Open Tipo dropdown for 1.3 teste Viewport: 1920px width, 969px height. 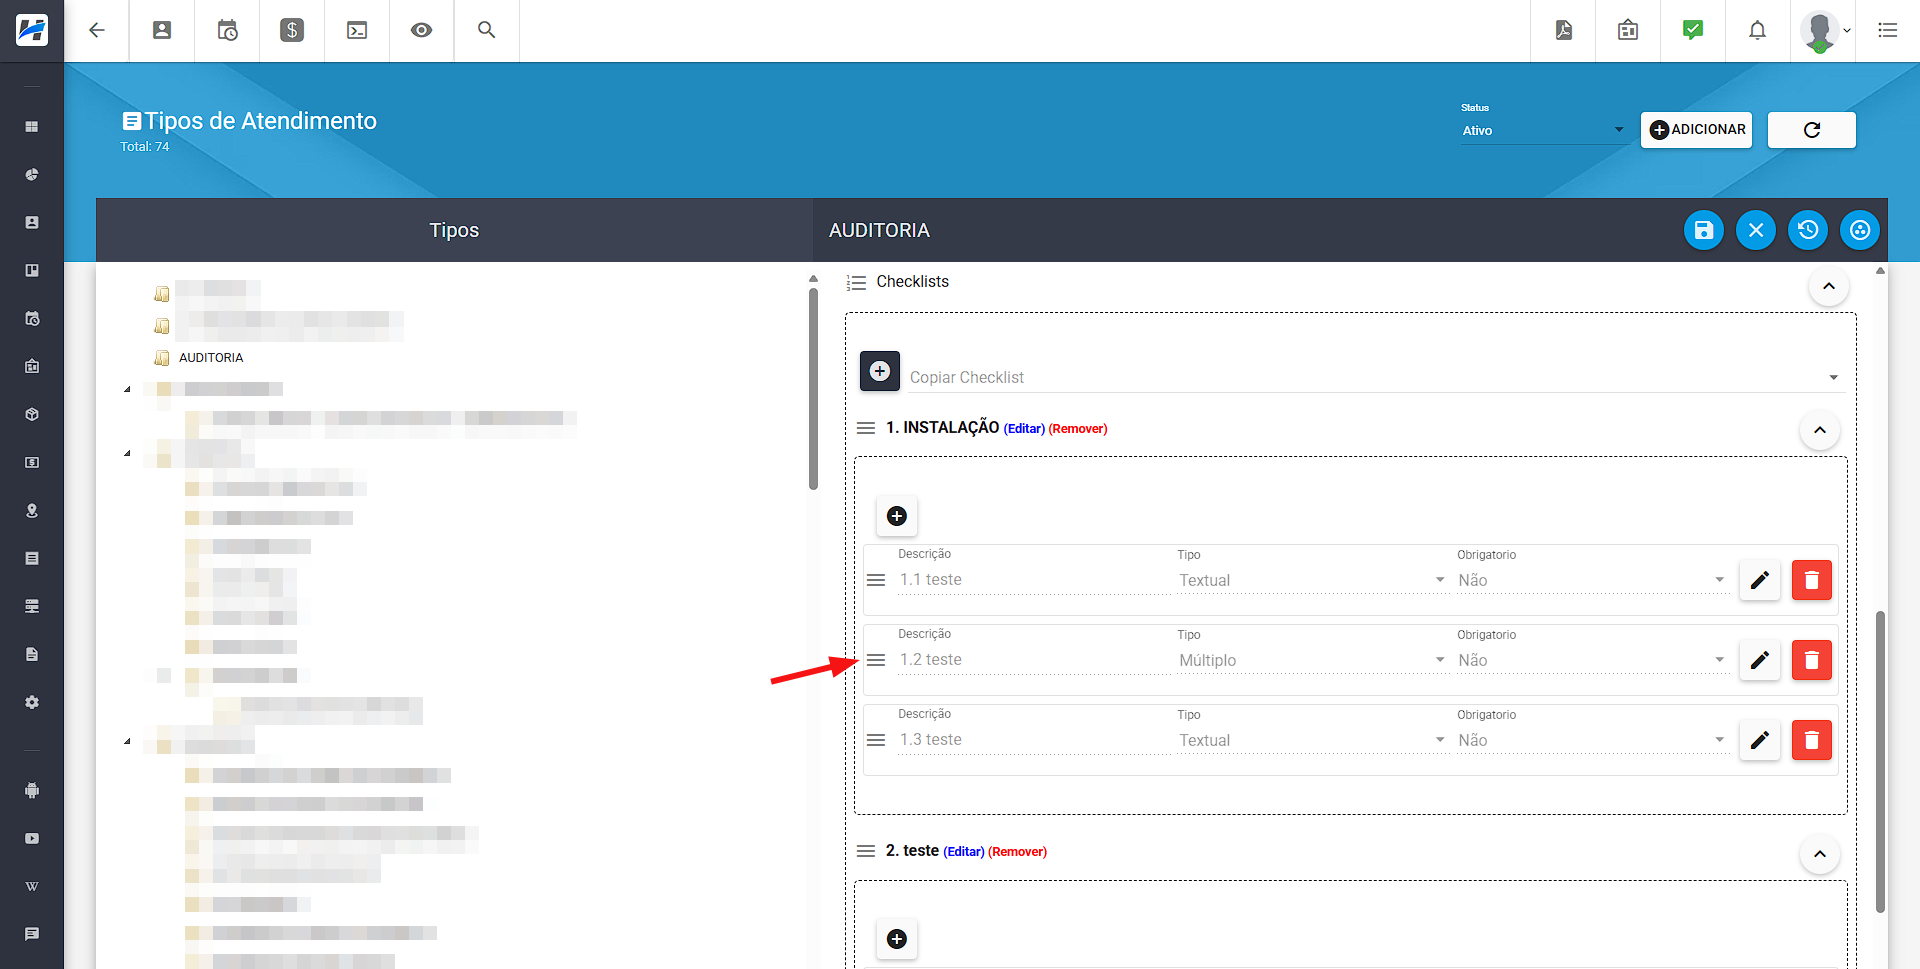1312,740
